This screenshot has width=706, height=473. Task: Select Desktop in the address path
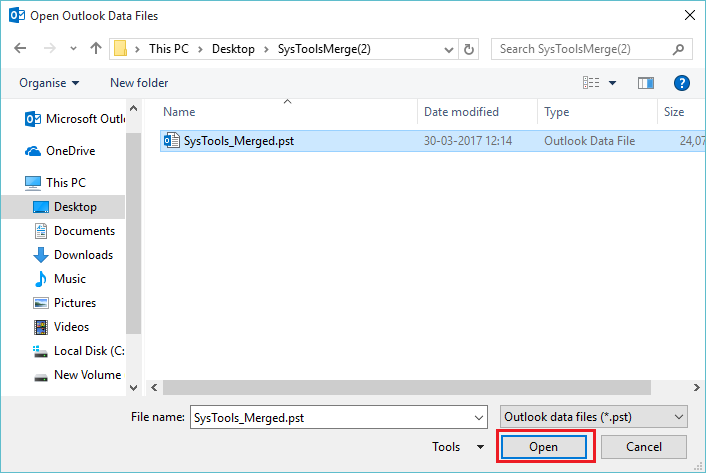(x=233, y=49)
